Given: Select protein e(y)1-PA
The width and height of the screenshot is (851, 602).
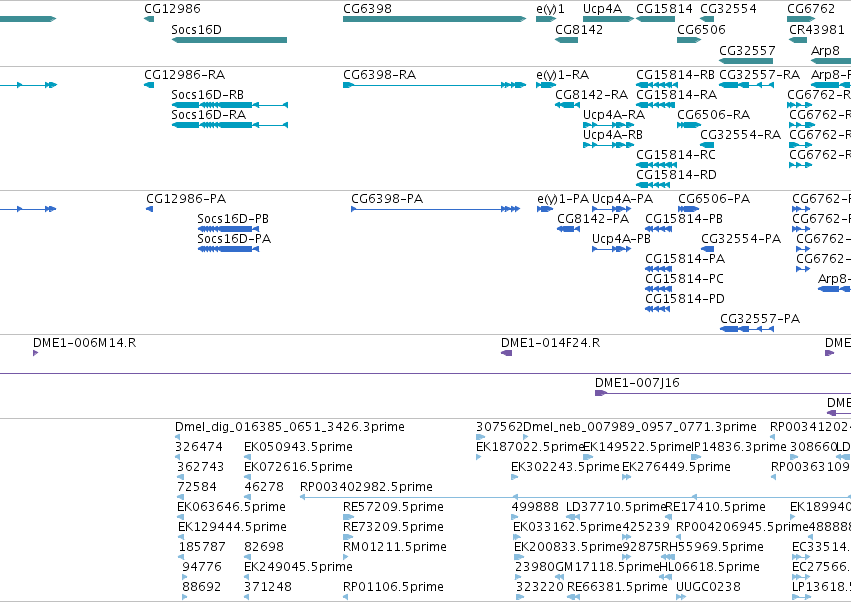Looking at the screenshot, I should (545, 209).
